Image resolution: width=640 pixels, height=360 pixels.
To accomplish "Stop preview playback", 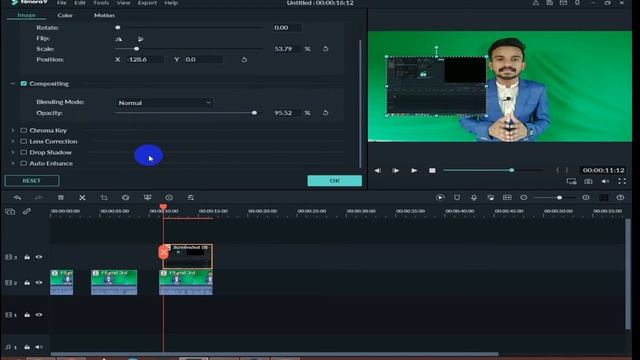I will click(x=432, y=170).
